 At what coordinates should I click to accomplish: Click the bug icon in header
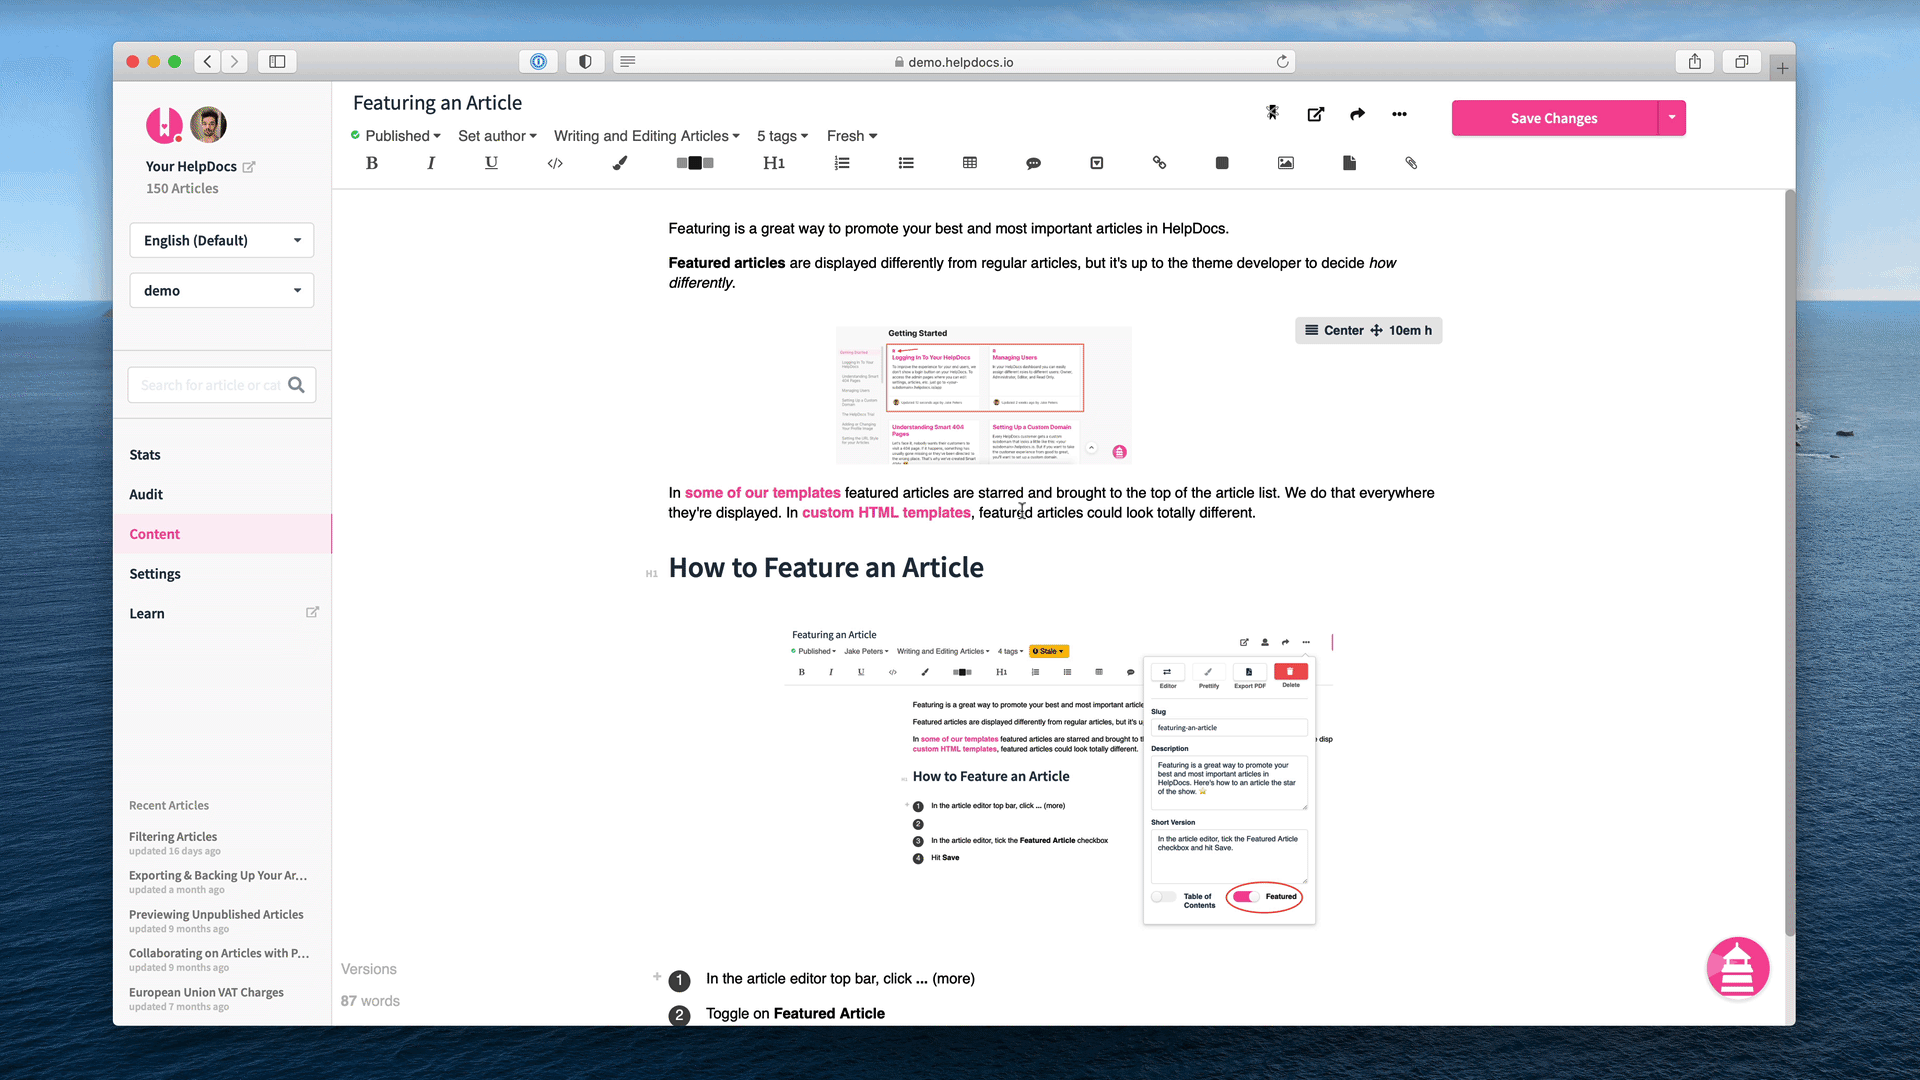[1273, 113]
